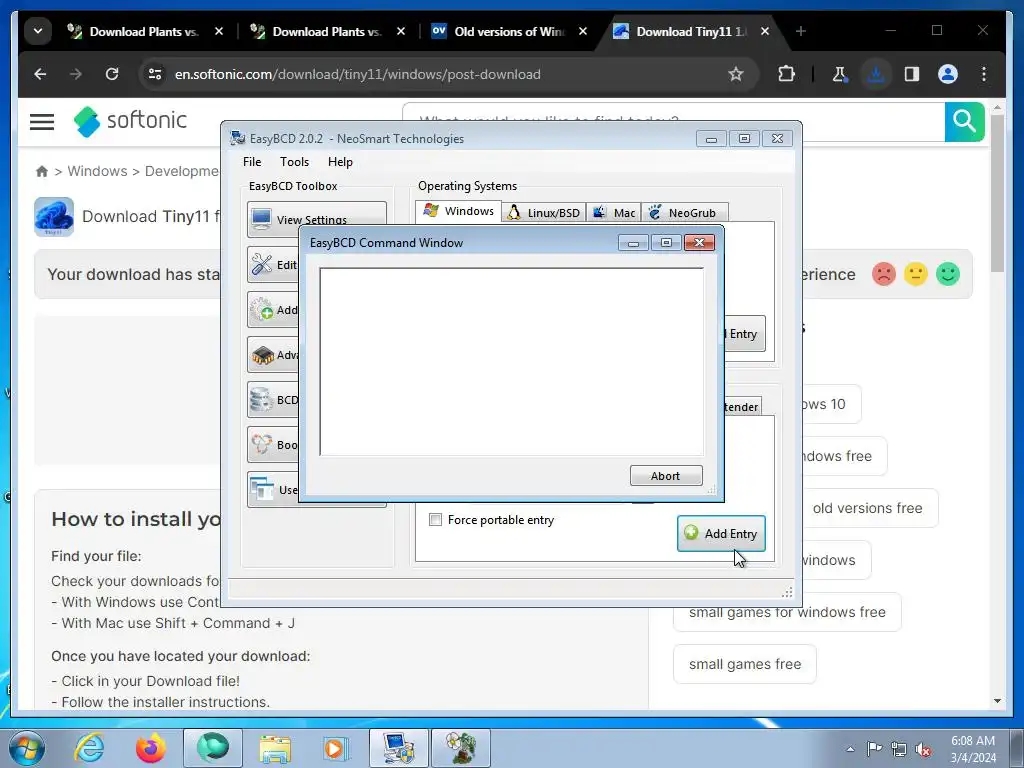Rate experience with red sad face
The image size is (1024, 768).
(884, 274)
